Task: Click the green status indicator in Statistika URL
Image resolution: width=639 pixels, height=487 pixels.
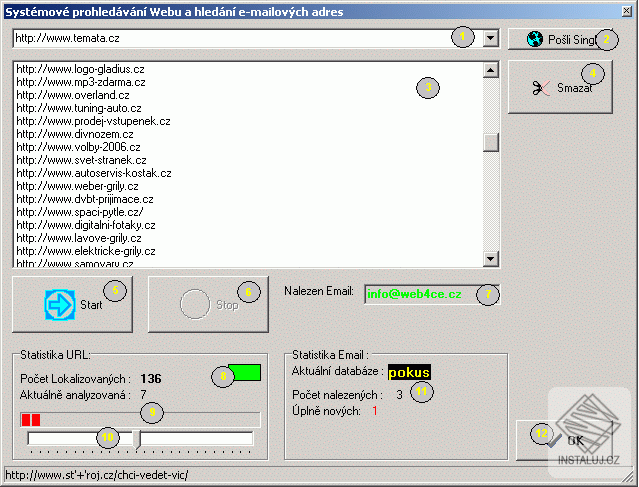Action: (244, 372)
